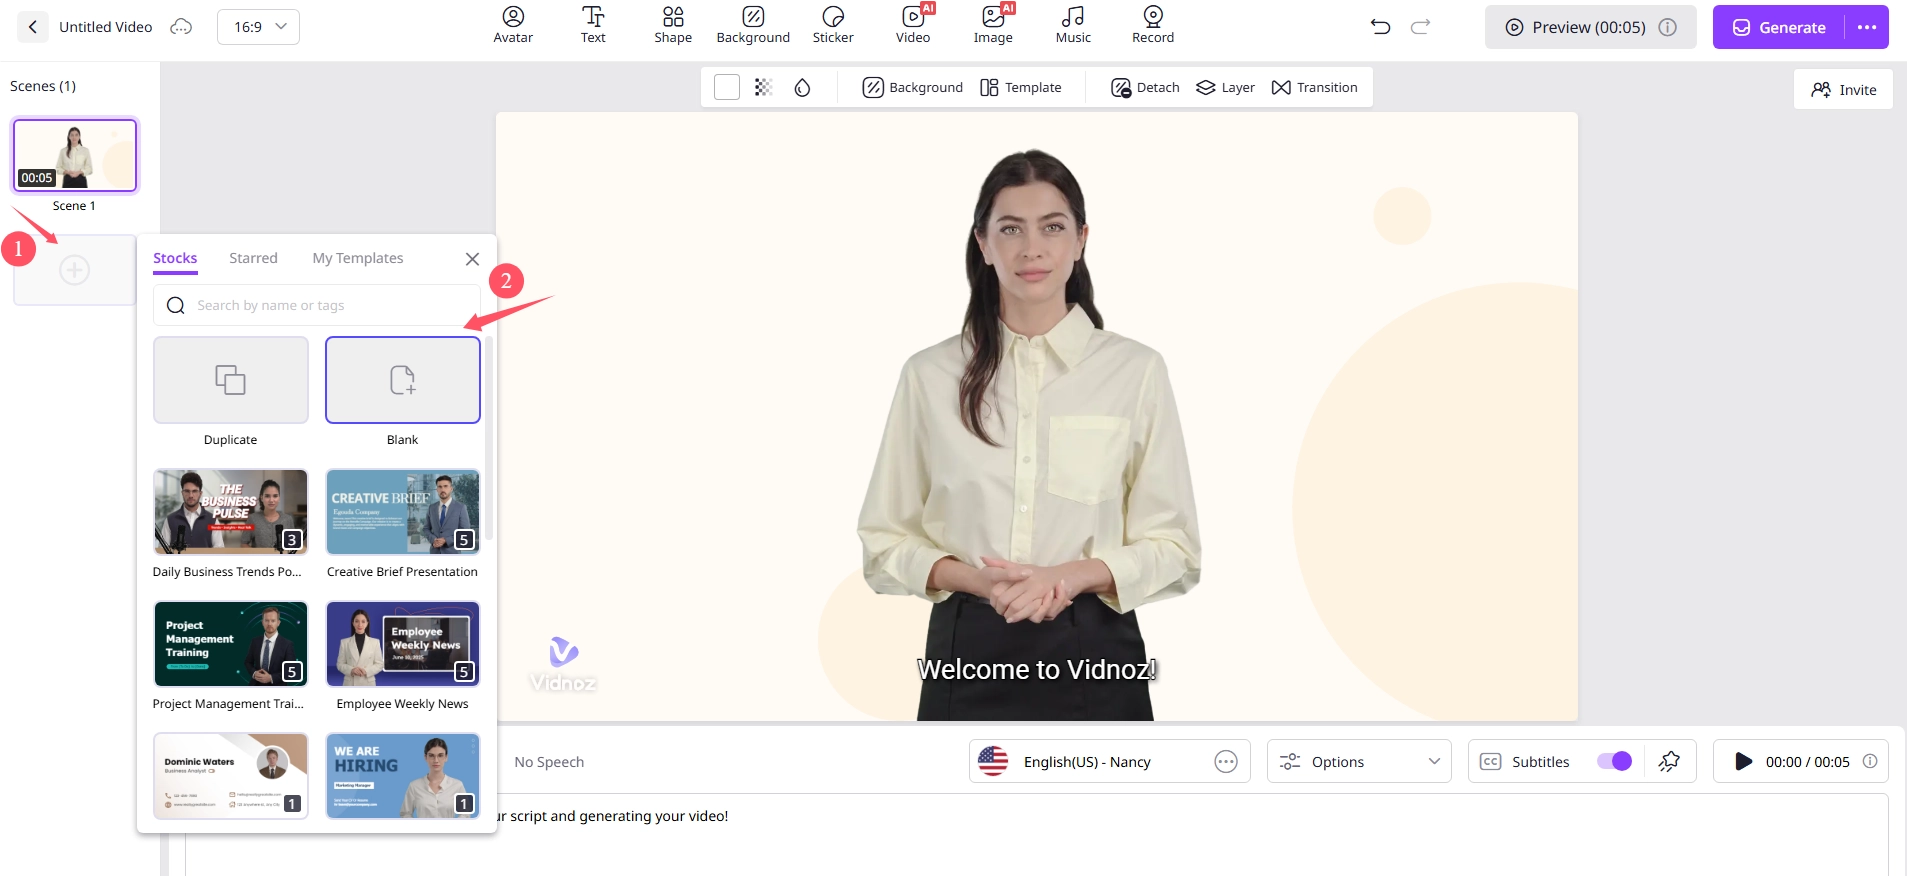Open the AI Image tool
Screen dimensions: 1907x876
[x=993, y=25]
